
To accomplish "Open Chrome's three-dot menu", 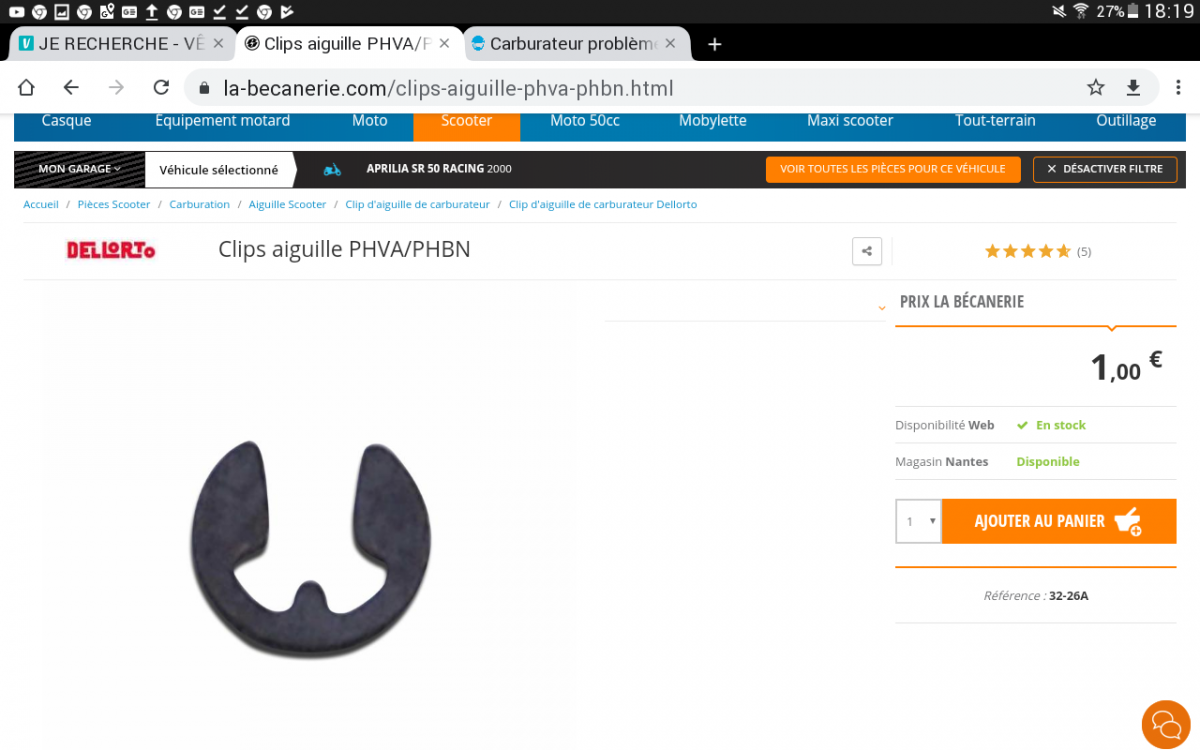I will pos(1177,88).
